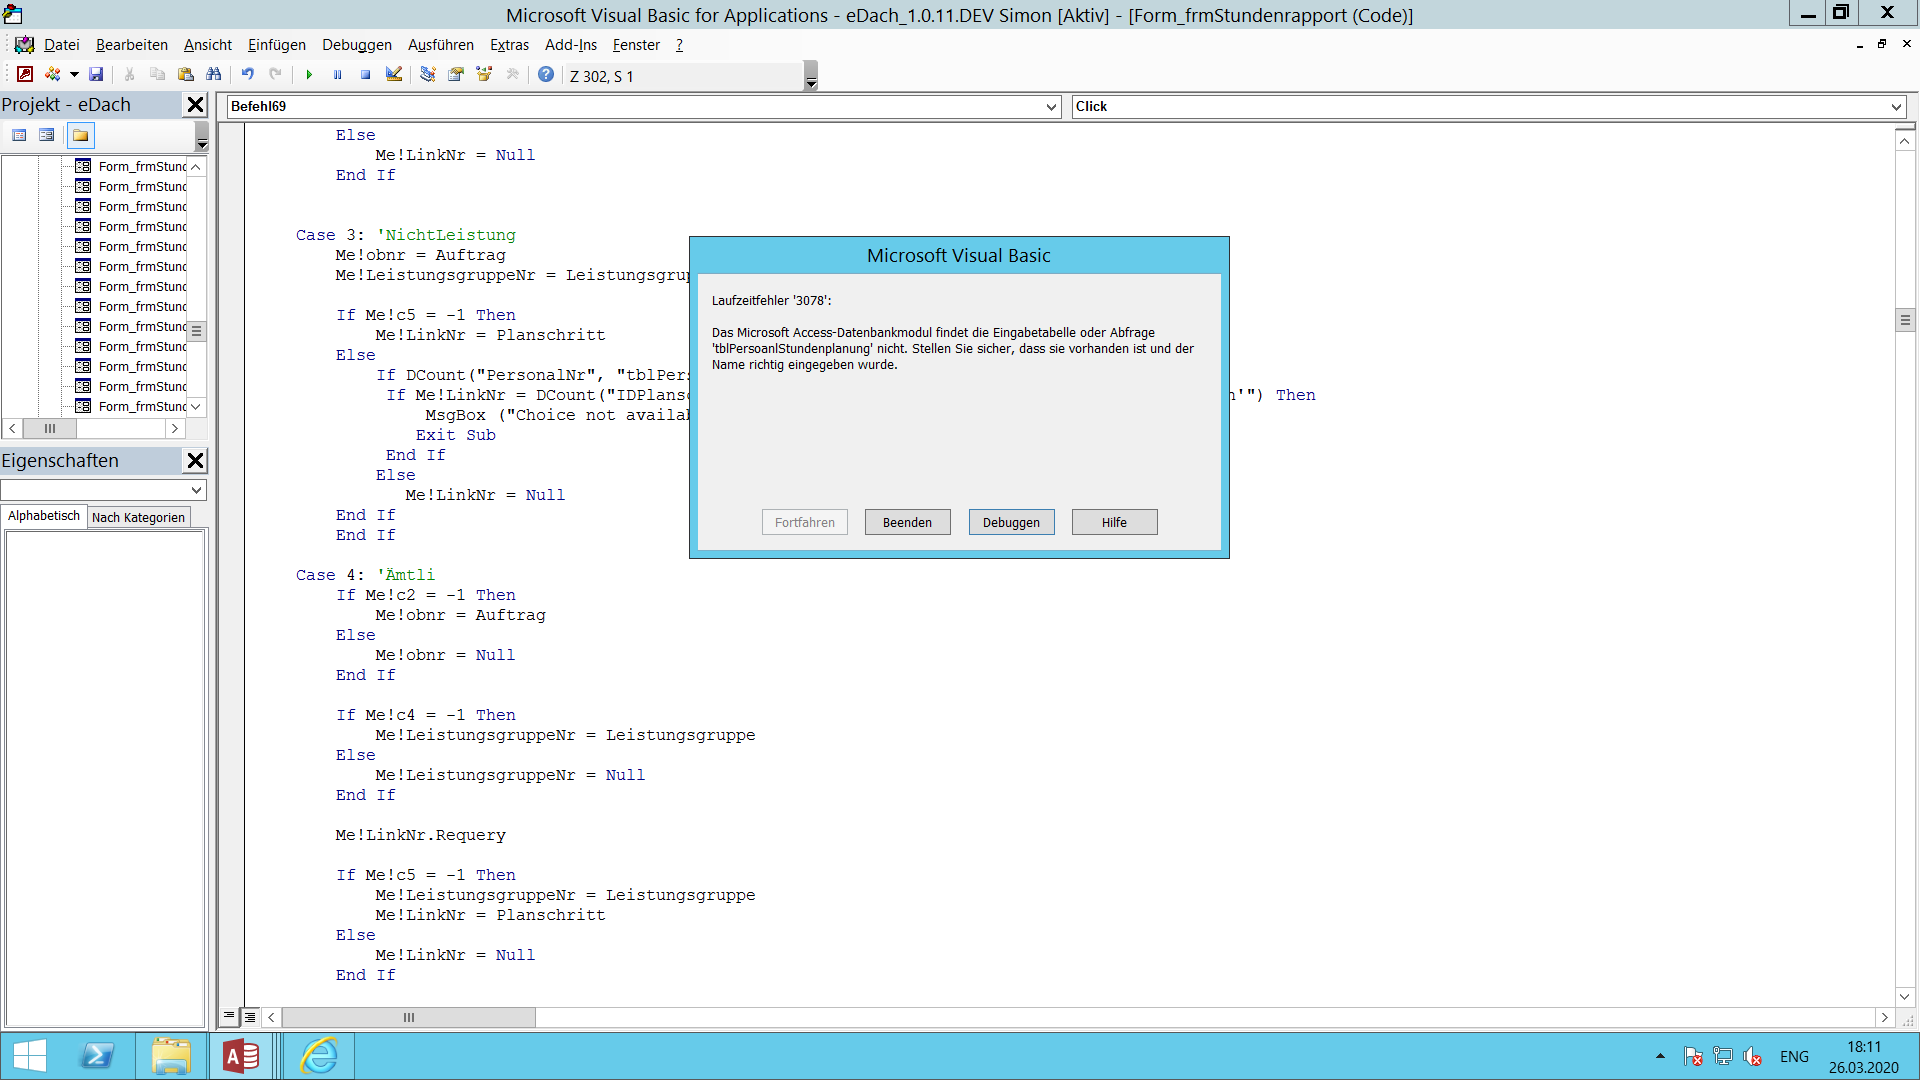Viewport: 1920px width, 1080px height.
Task: Open VBA Help via the blue question mark
Action: pos(546,75)
